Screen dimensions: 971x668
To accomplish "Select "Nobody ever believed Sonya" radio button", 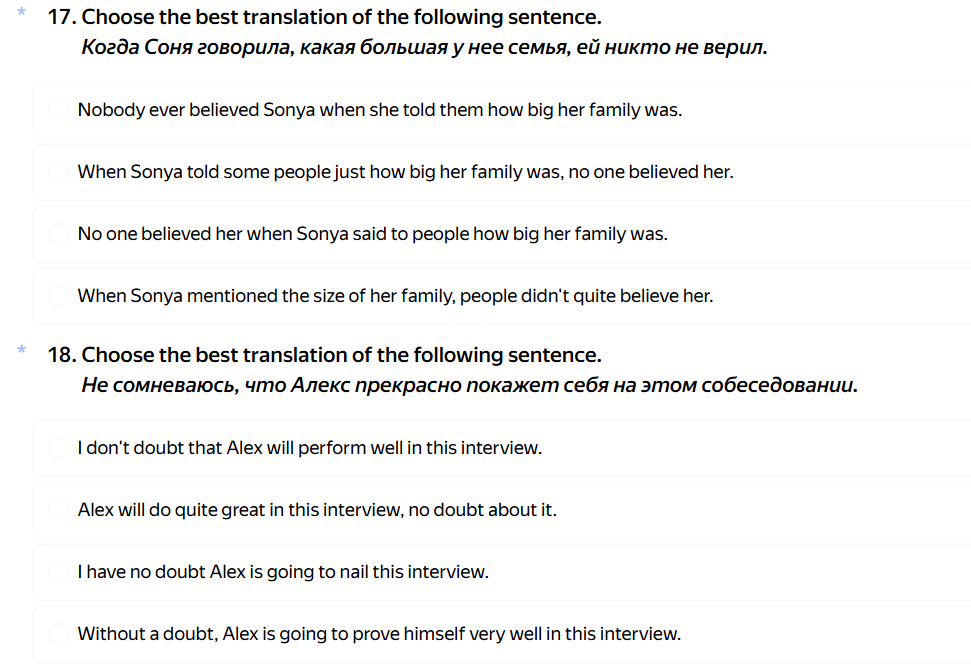I will pos(58,110).
